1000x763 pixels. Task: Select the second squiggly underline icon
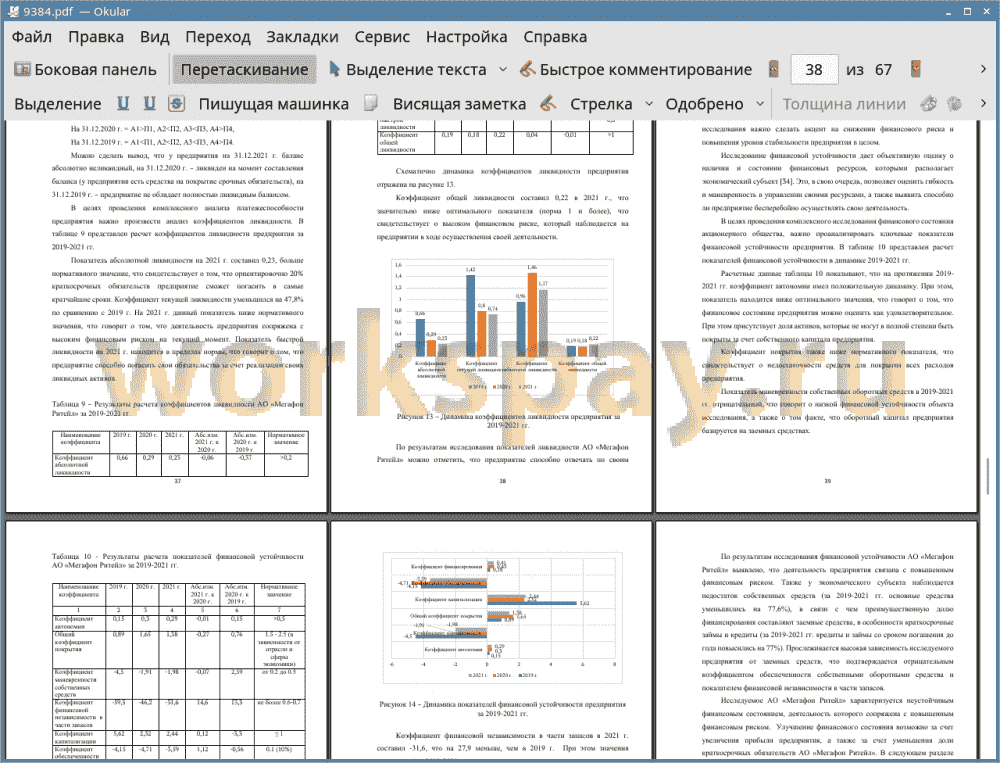tap(149, 103)
